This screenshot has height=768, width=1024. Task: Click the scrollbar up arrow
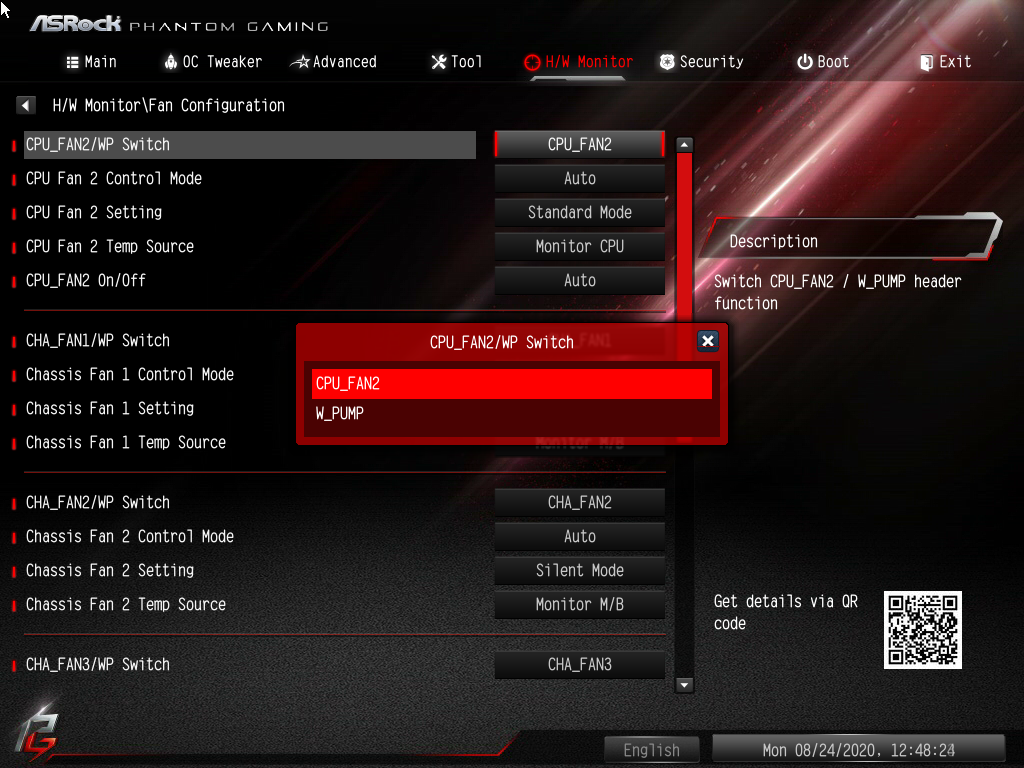coord(684,144)
